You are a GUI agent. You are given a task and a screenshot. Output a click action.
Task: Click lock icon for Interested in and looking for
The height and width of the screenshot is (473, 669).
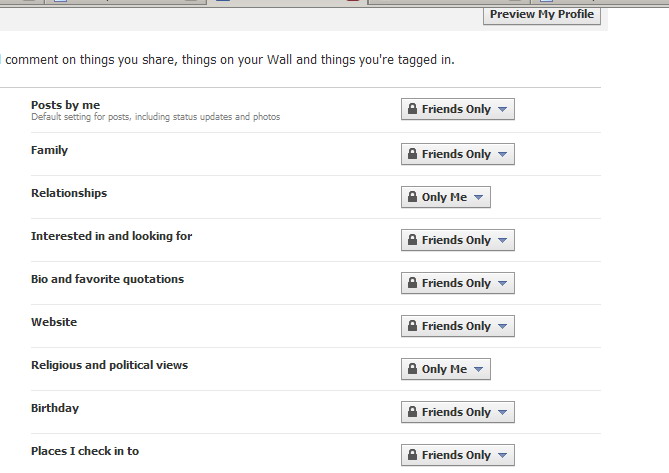coord(411,240)
